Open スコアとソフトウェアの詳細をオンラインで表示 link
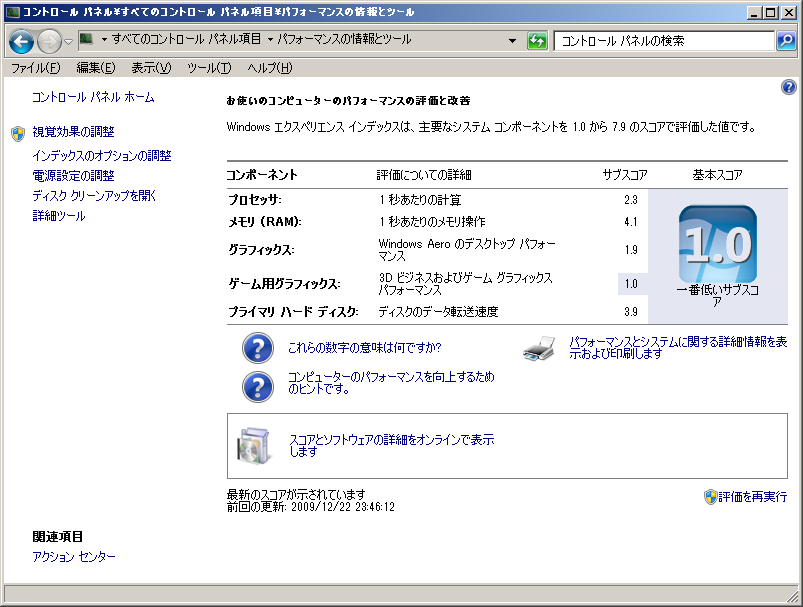Image resolution: width=803 pixels, height=607 pixels. [392, 445]
